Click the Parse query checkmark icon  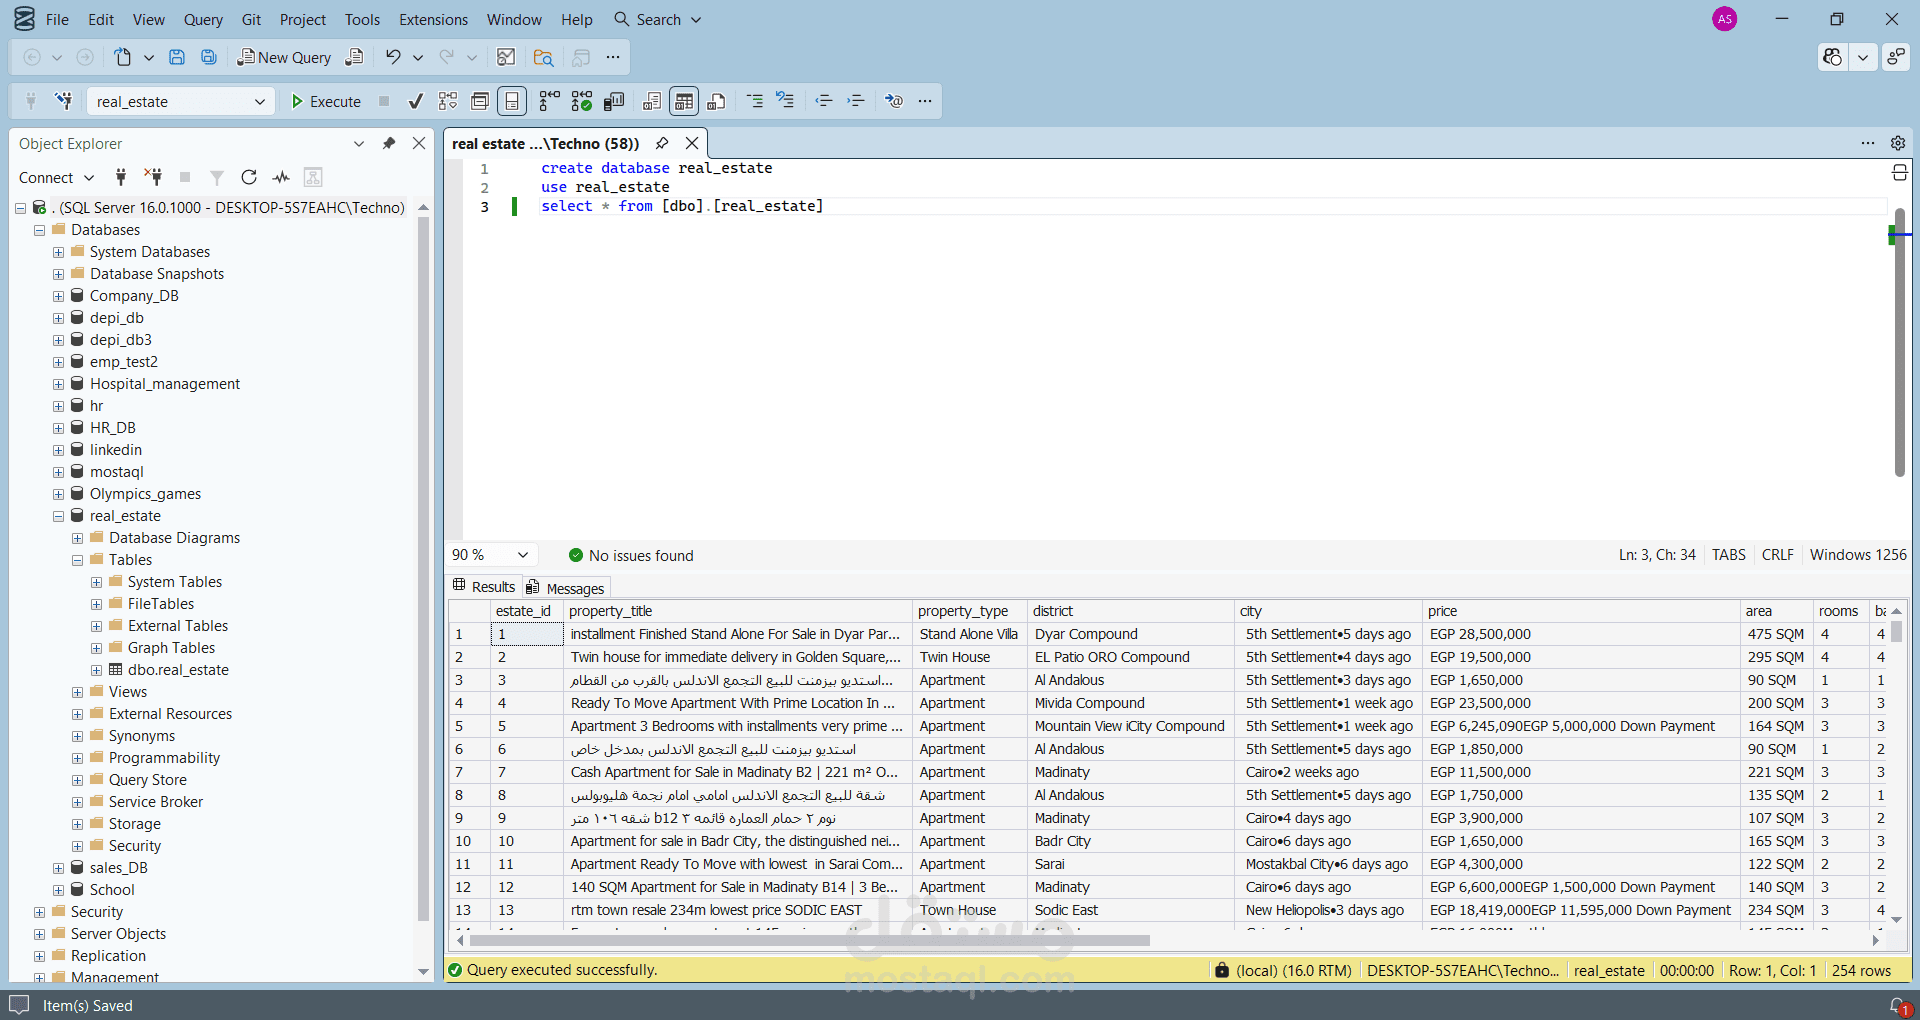pos(416,100)
